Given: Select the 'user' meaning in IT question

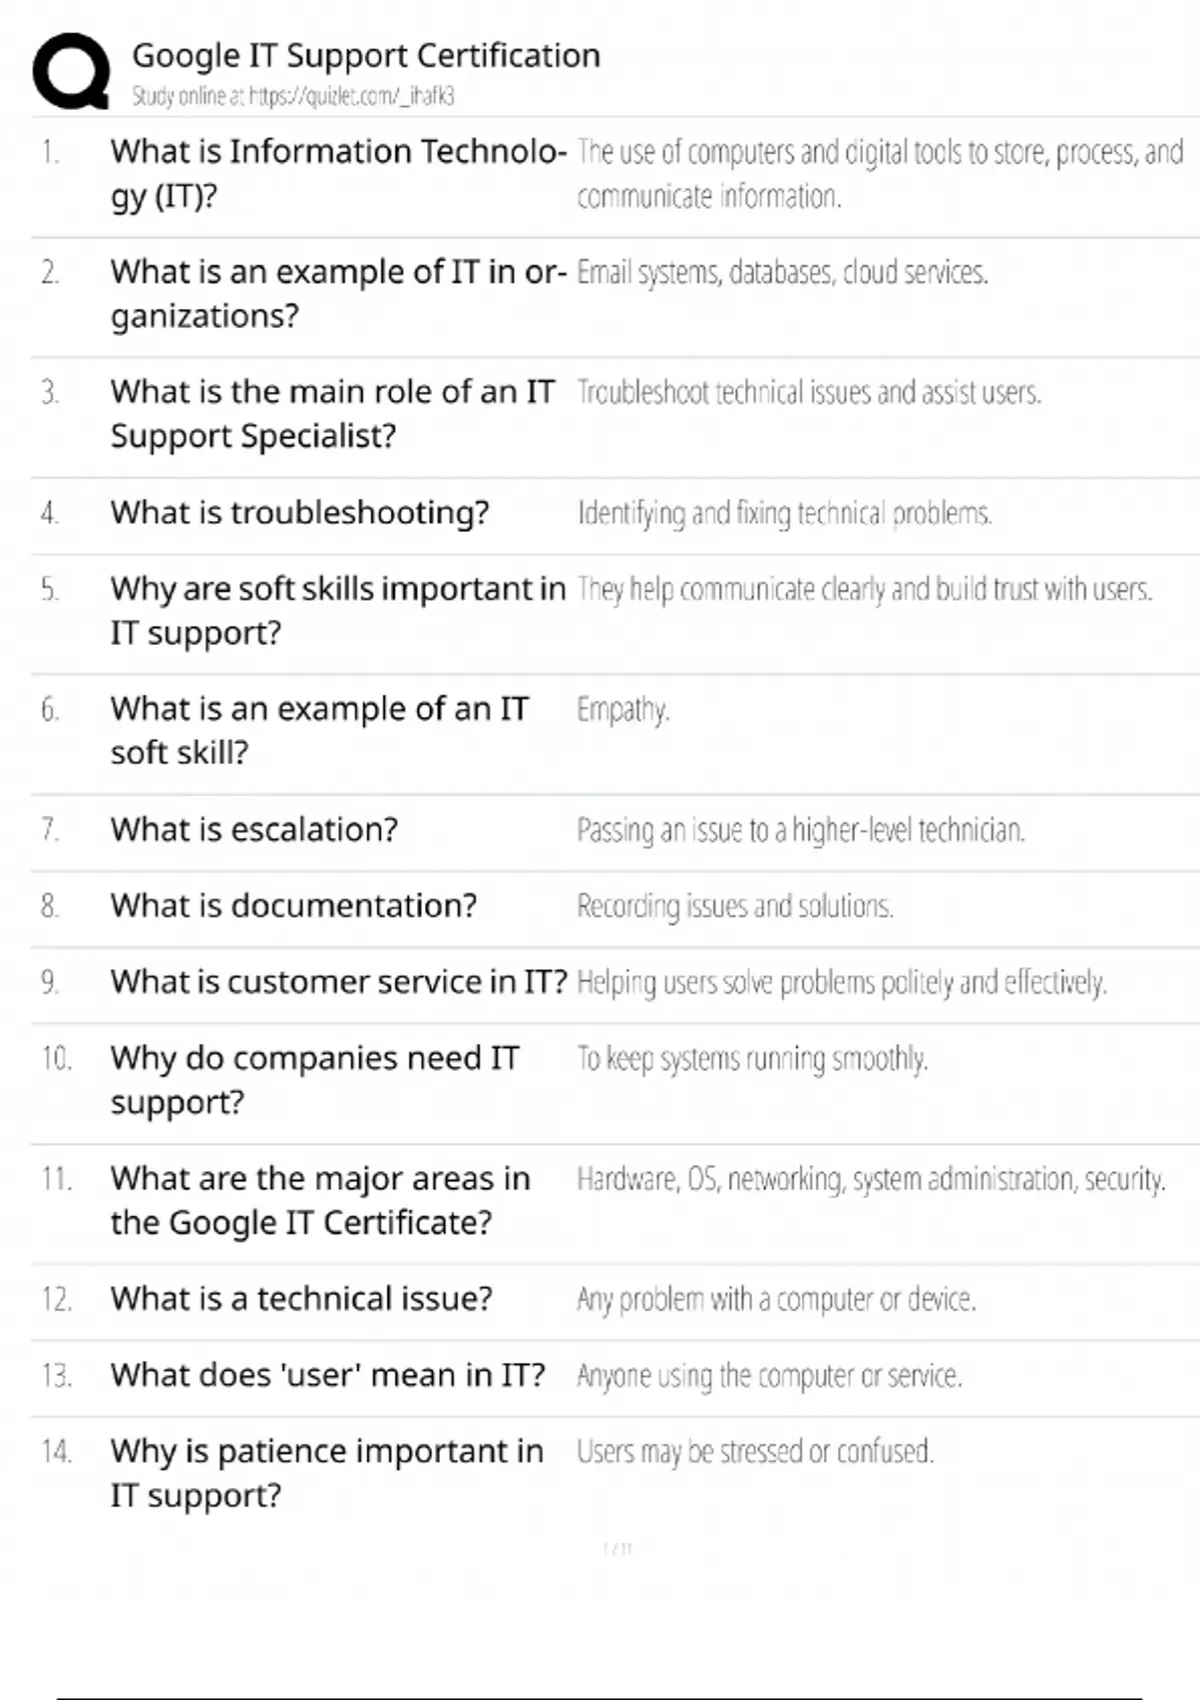Looking at the screenshot, I should point(328,1375).
